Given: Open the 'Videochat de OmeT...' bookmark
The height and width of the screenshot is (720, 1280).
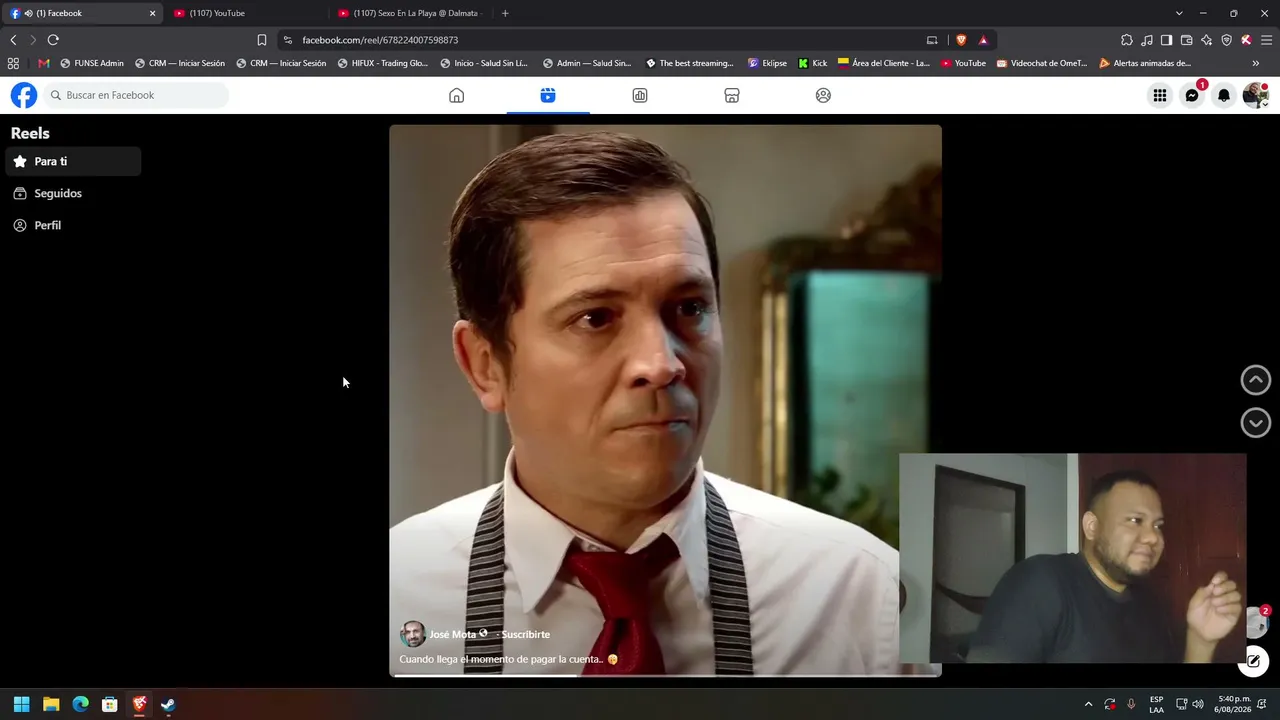Looking at the screenshot, I should pyautogui.click(x=1042, y=63).
